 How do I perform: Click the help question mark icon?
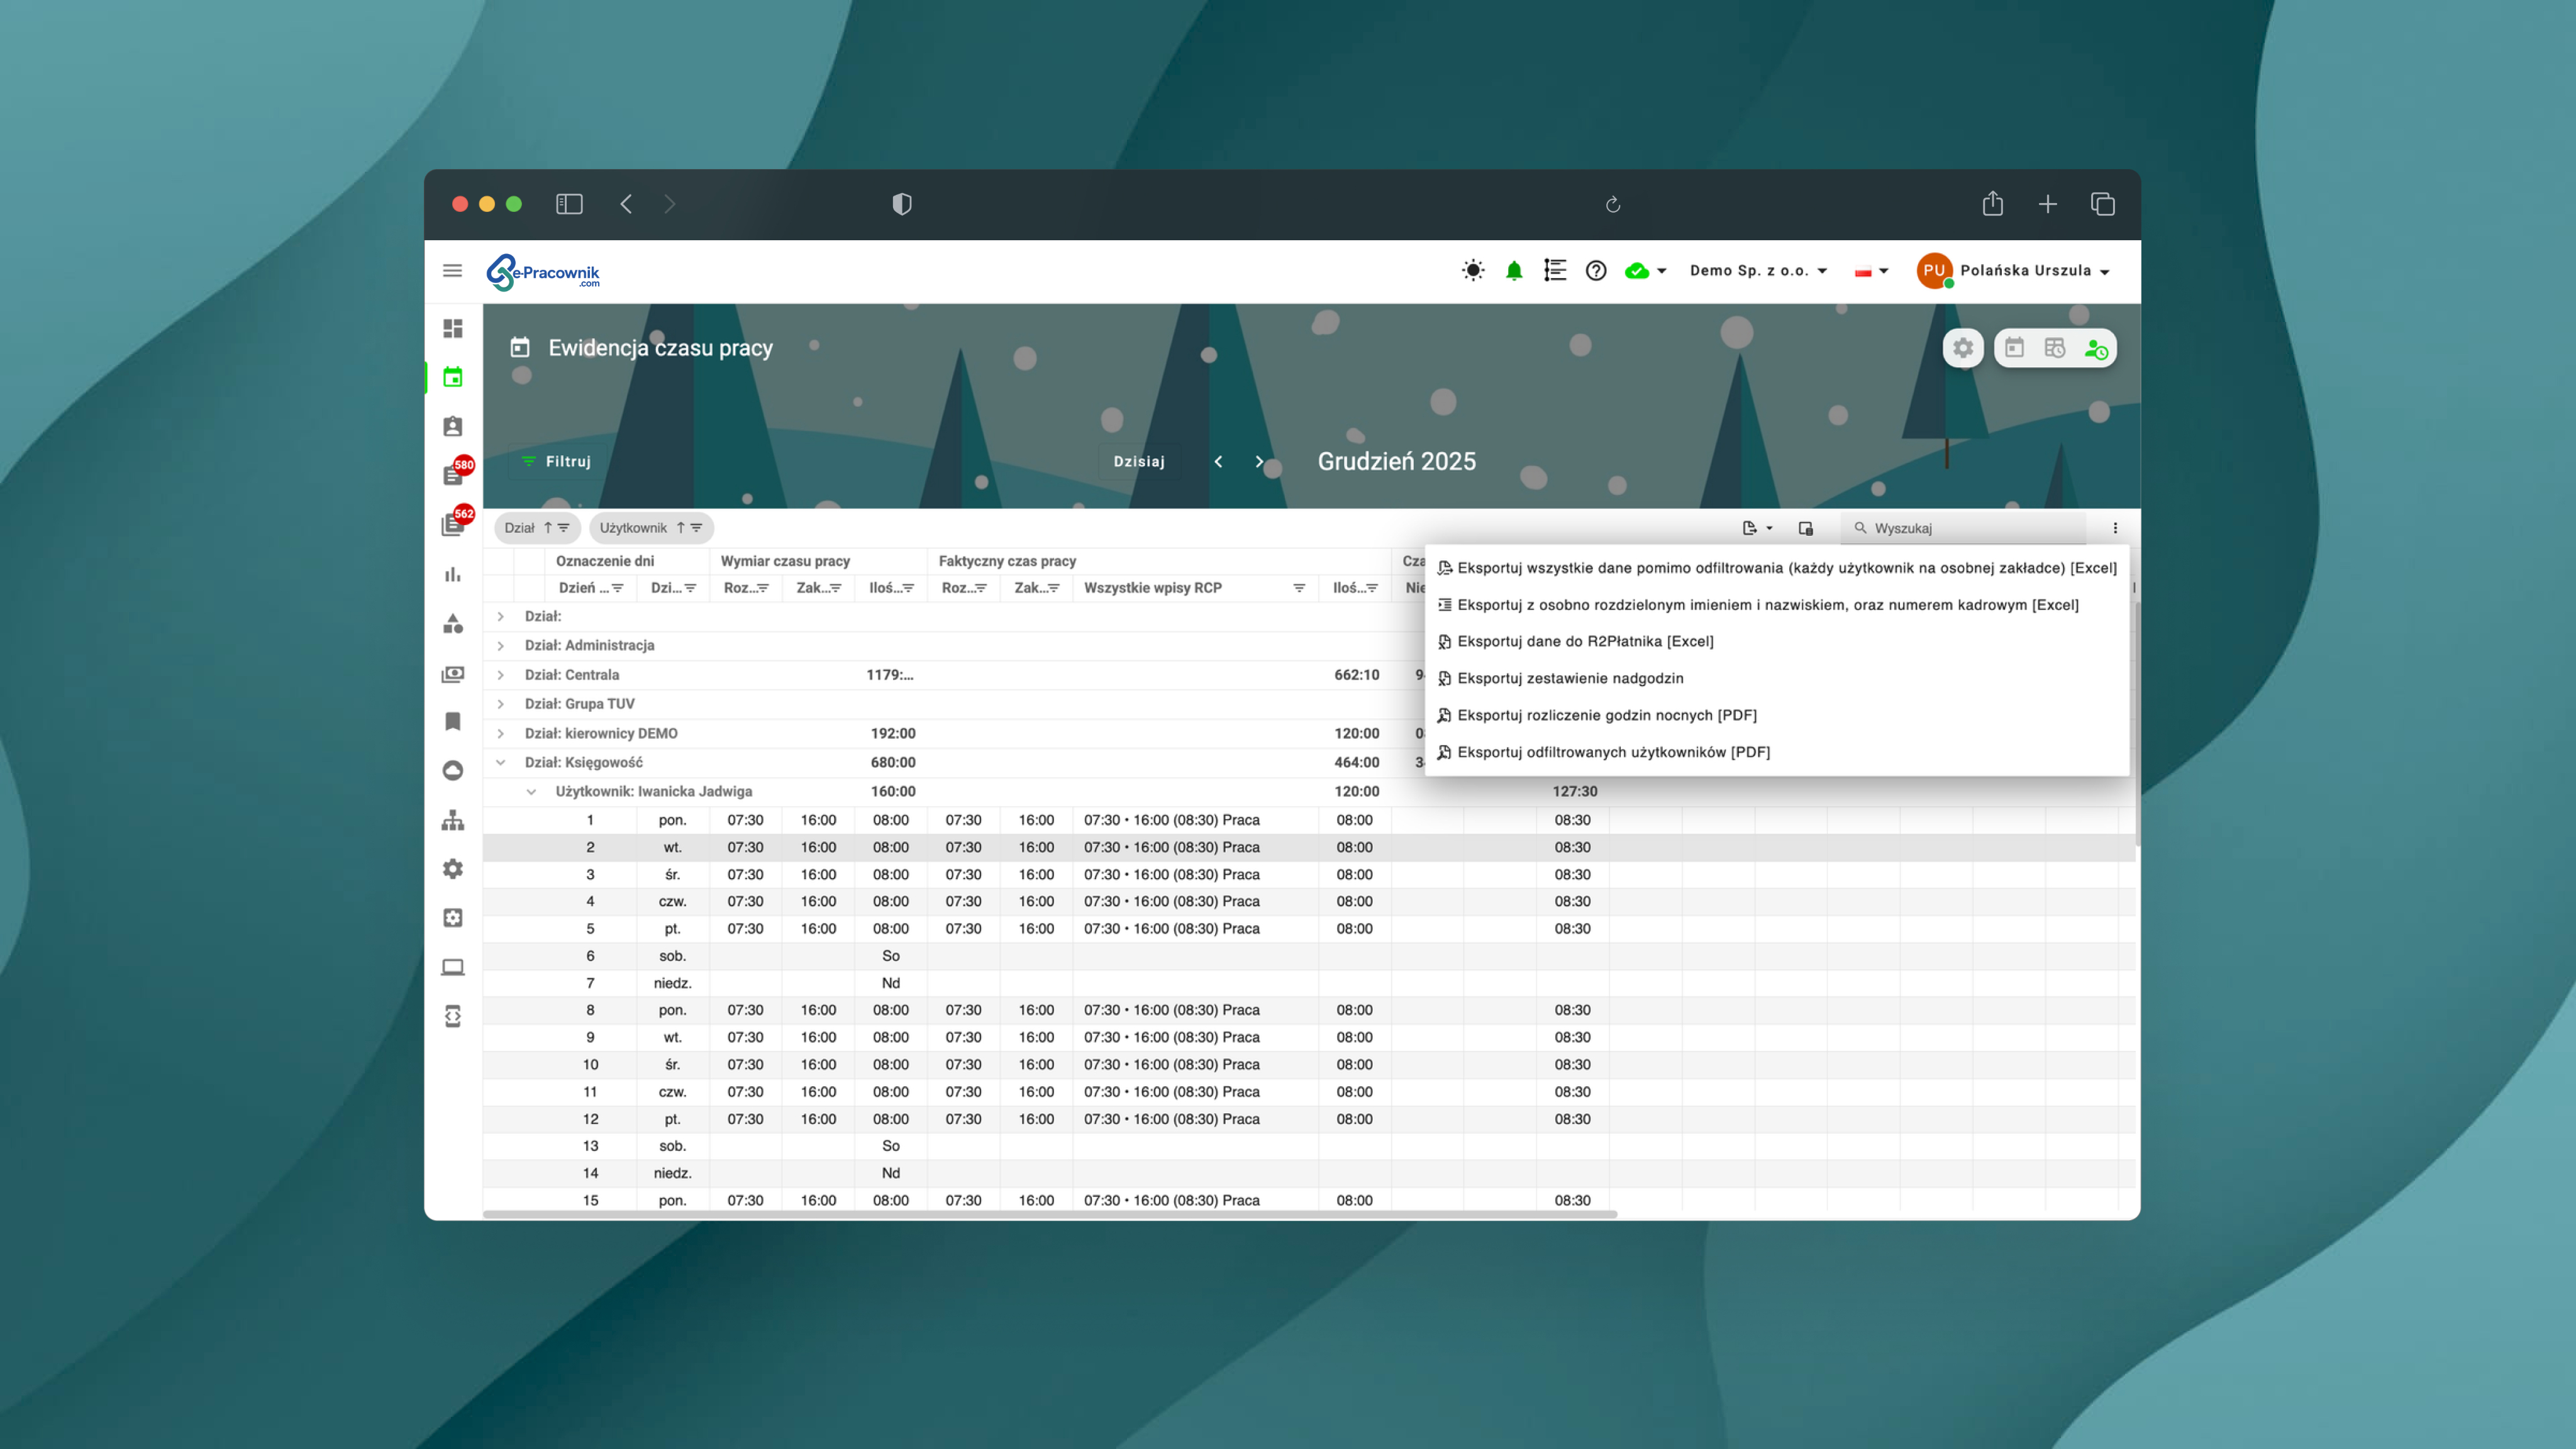tap(1596, 271)
